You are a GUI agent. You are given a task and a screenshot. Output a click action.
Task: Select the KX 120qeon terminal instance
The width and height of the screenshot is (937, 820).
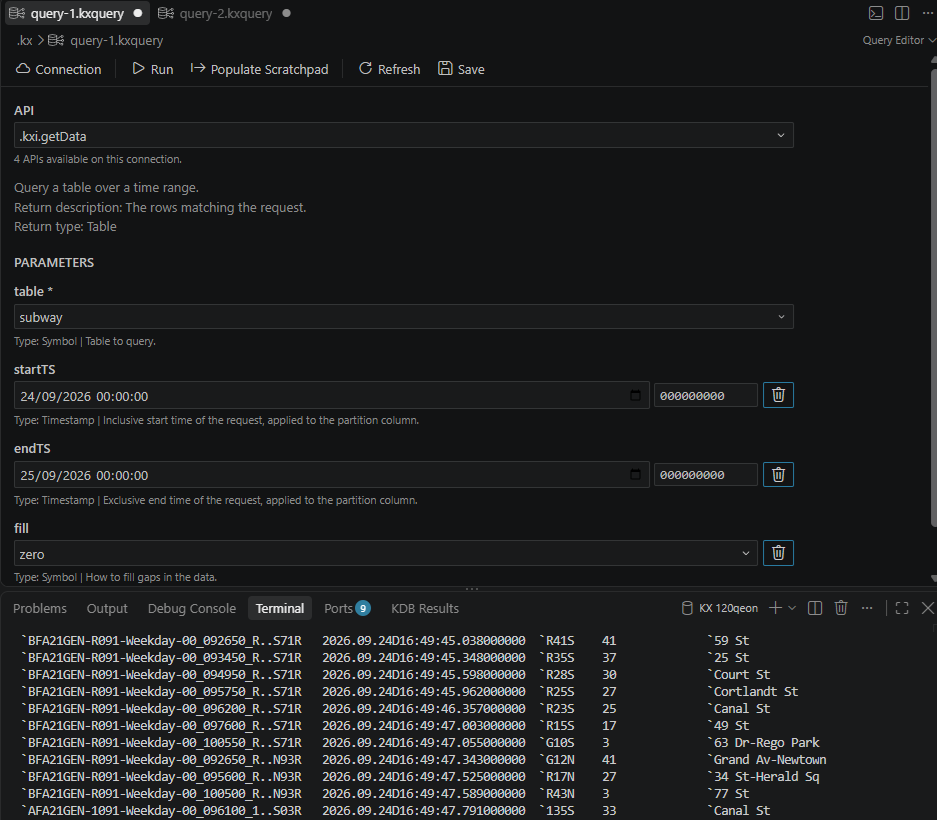[720, 608]
